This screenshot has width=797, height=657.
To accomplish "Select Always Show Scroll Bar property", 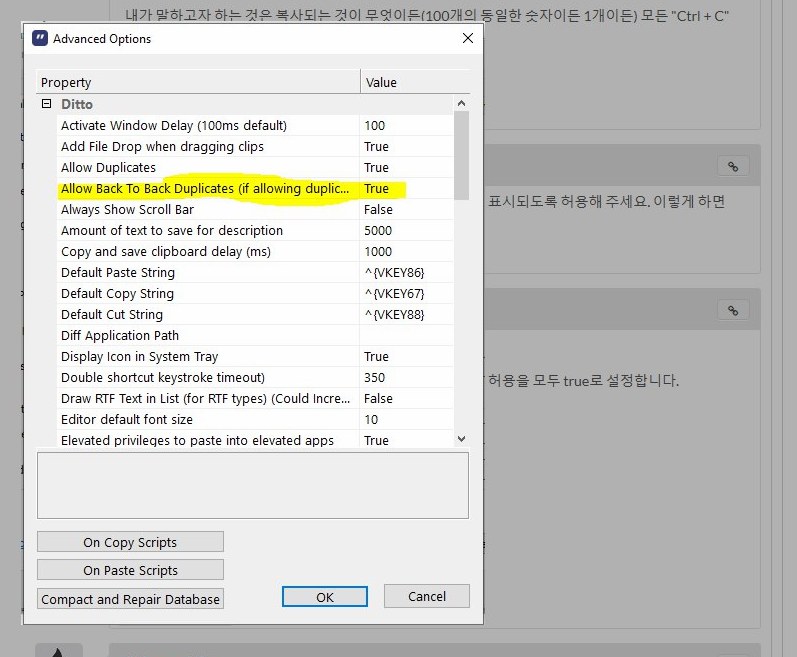I will coord(207,209).
